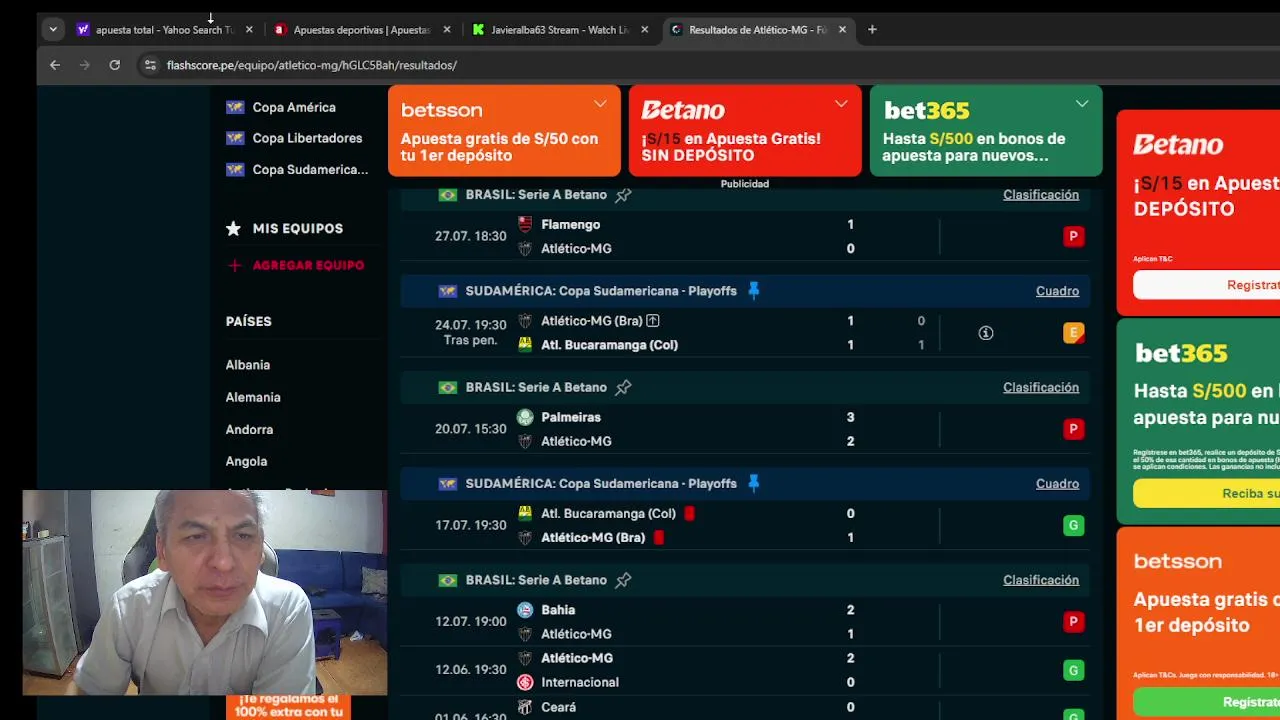
Task: Click Agregar Equipo button
Action: point(295,265)
